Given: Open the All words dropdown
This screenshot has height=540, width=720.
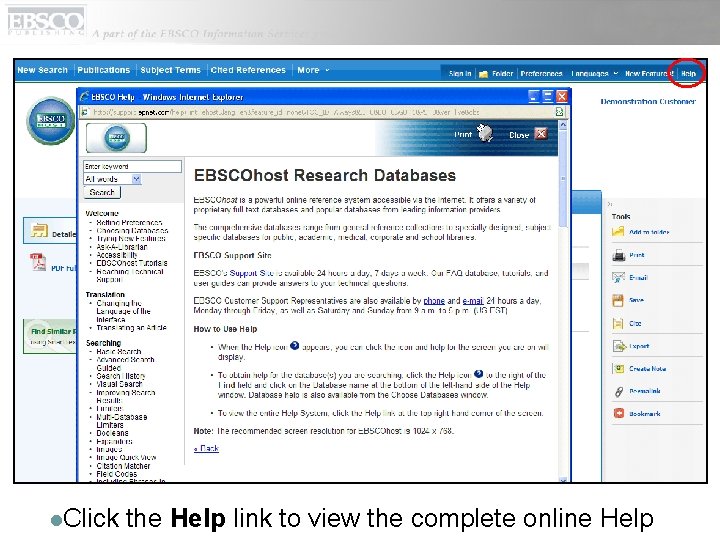Looking at the screenshot, I should [x=112, y=179].
